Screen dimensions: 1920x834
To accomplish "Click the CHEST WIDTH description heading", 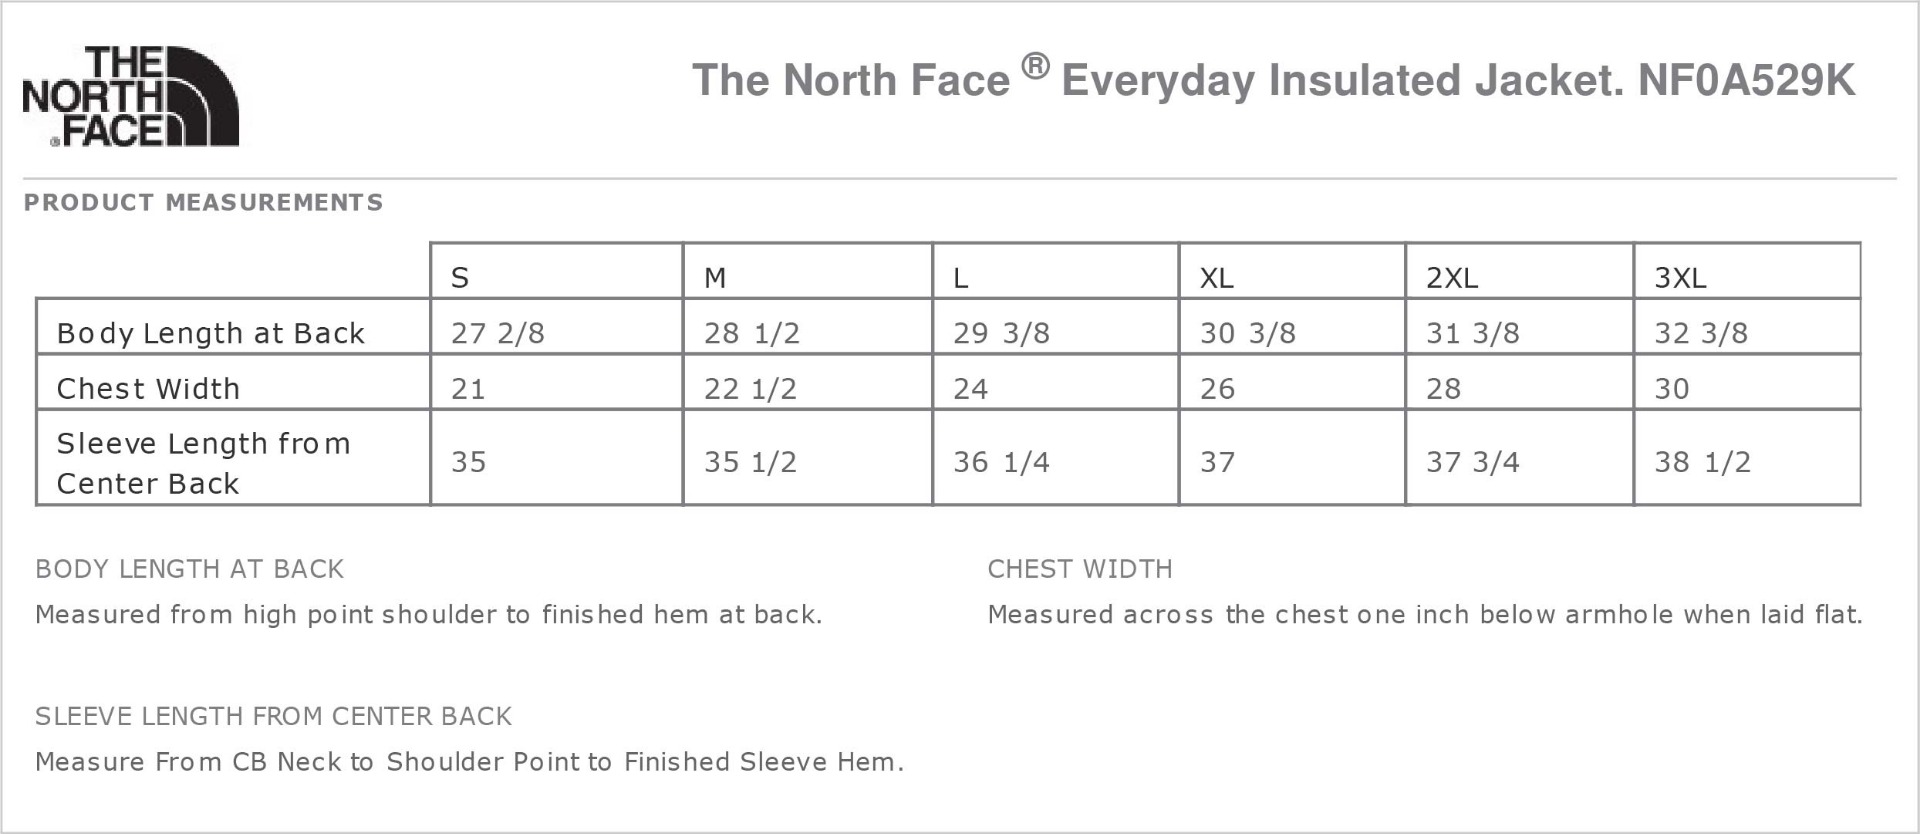I will point(1080,569).
